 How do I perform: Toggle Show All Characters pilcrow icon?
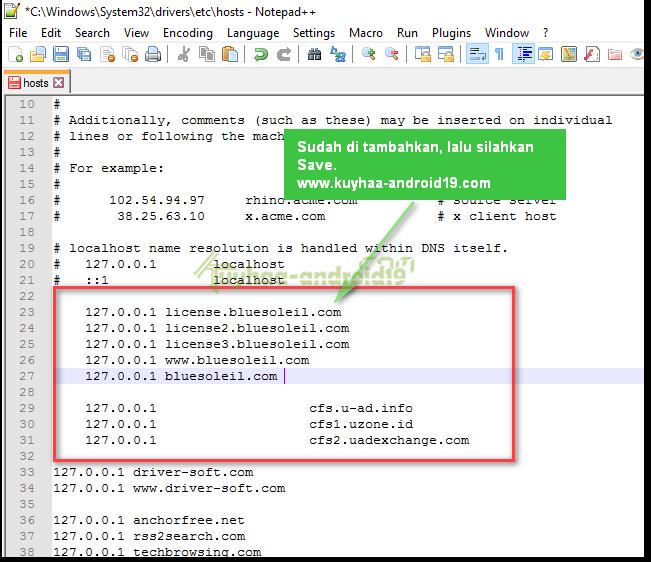[x=500, y=54]
